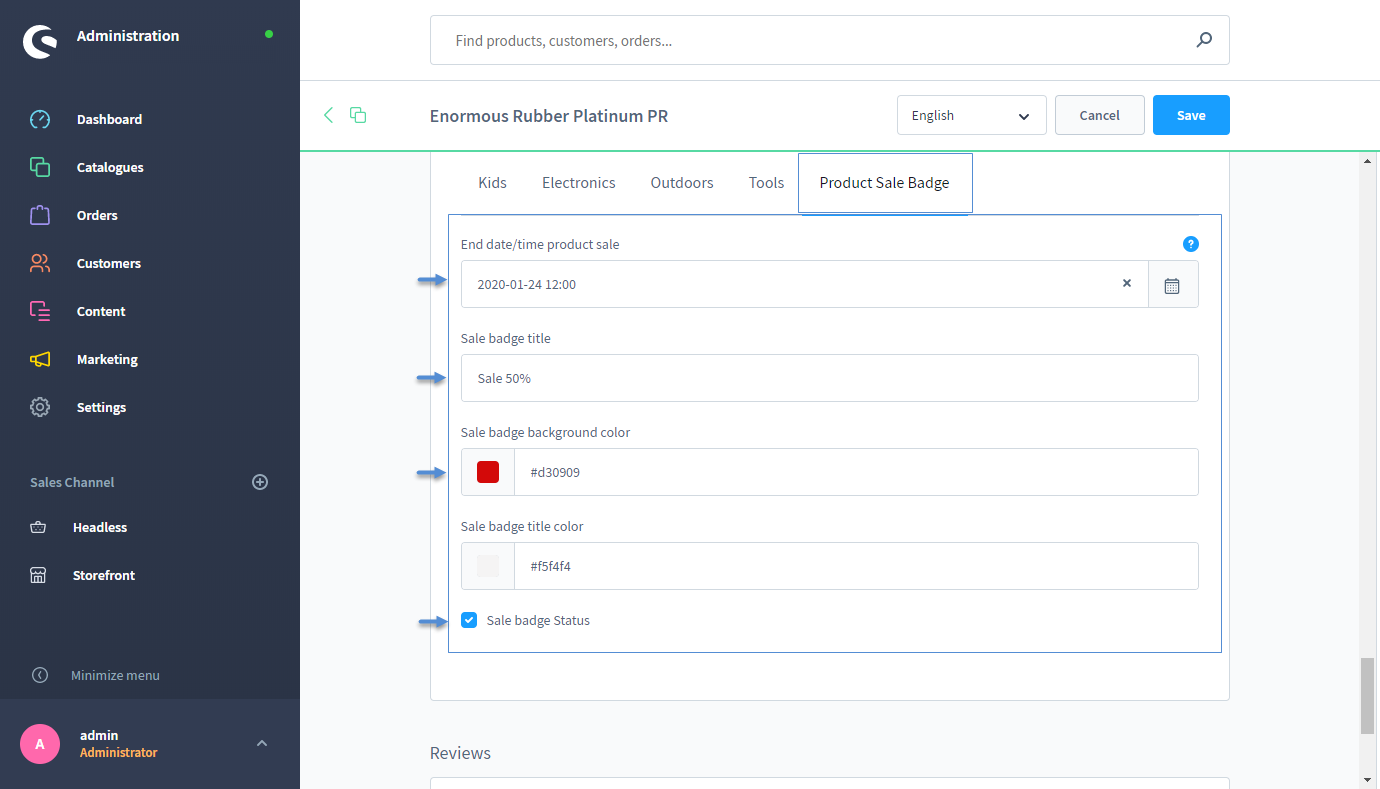This screenshot has width=1380, height=789.
Task: Toggle the Sale badge Status checkbox
Action: (469, 620)
